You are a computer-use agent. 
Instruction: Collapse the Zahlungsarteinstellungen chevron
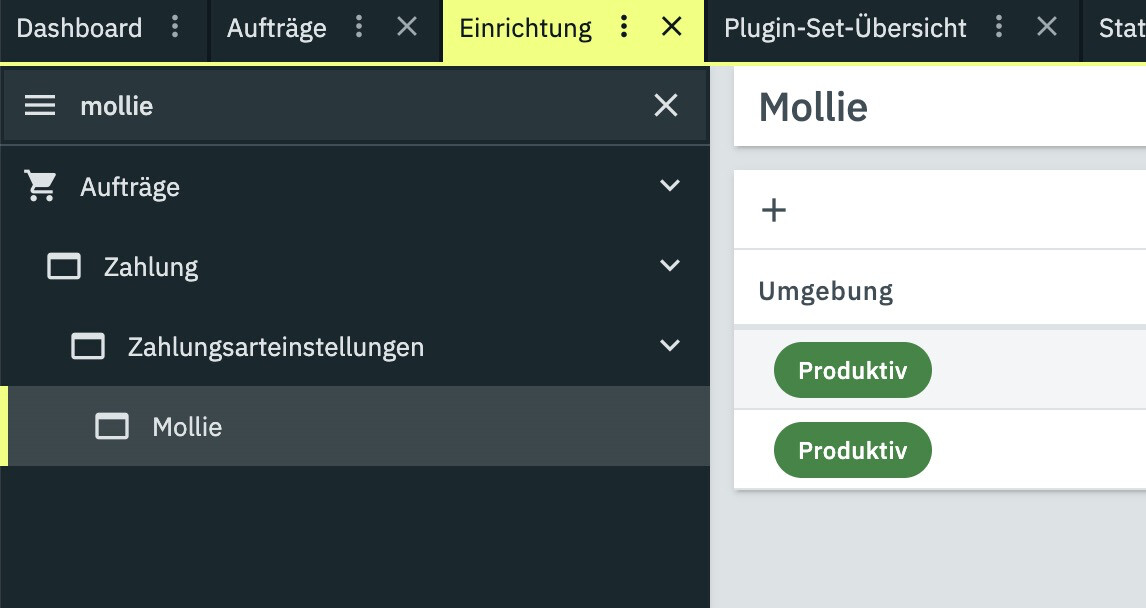[670, 345]
